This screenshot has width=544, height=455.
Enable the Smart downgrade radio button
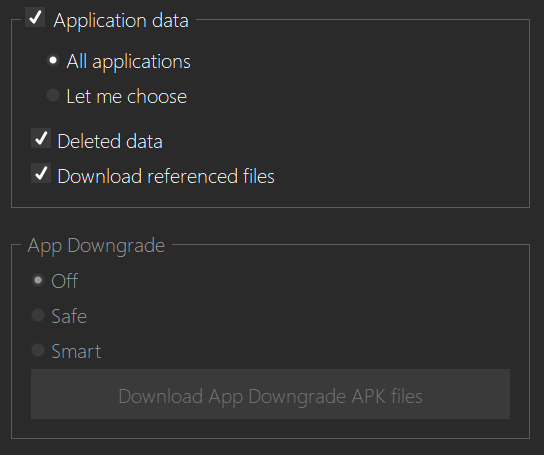pos(38,350)
